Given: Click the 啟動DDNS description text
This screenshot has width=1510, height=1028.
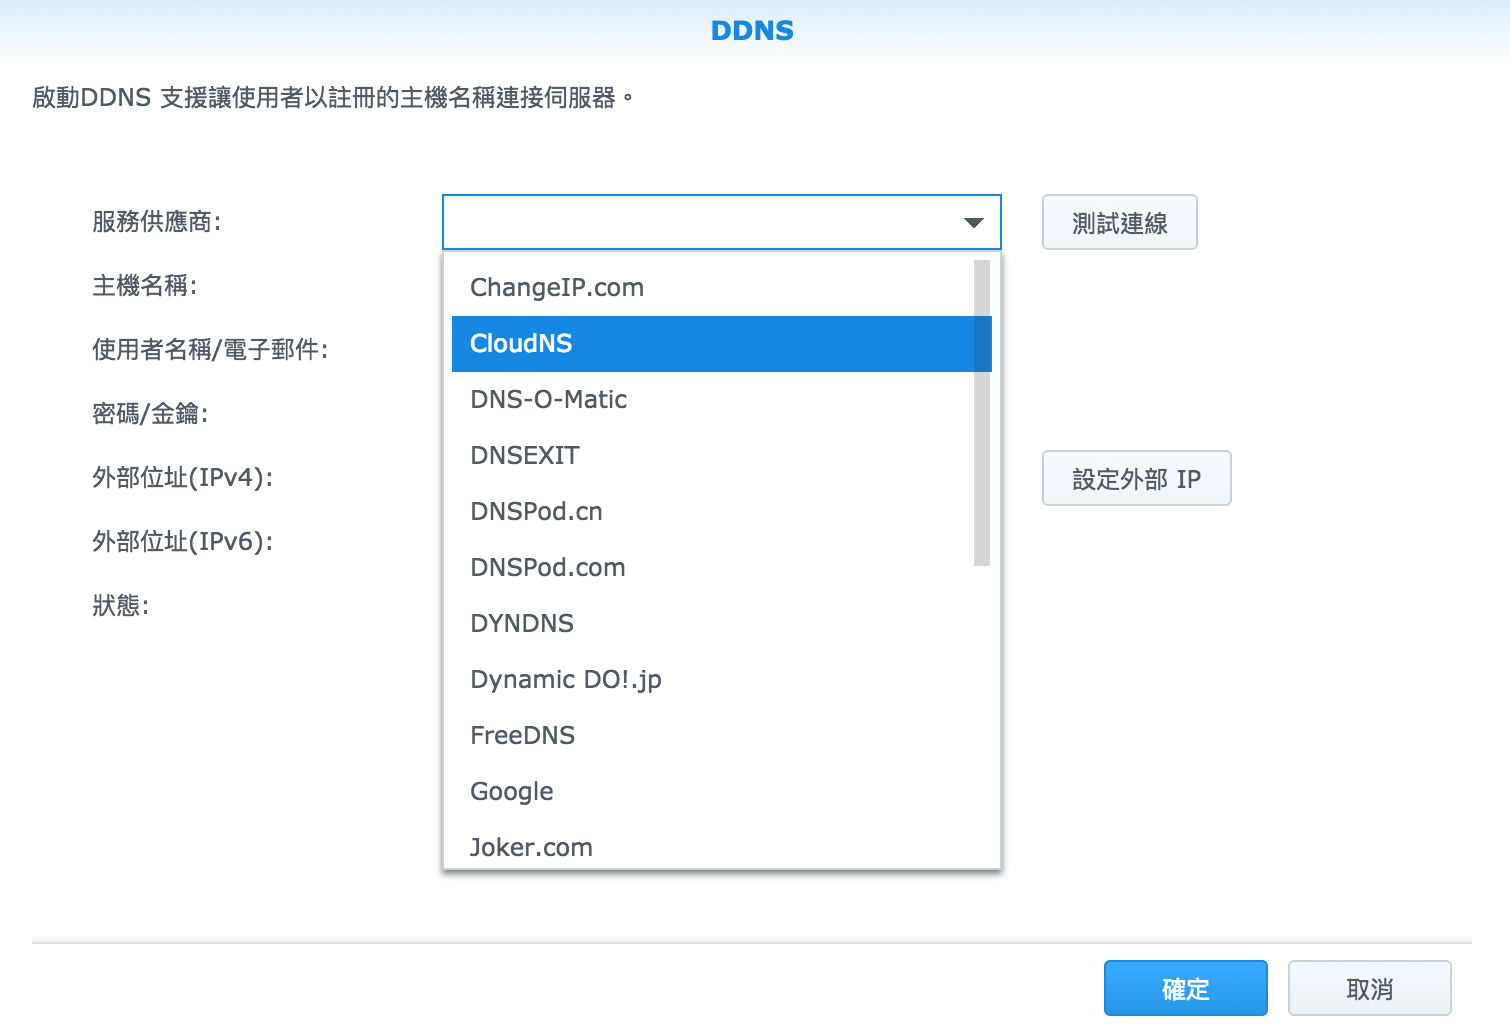Looking at the screenshot, I should (x=333, y=98).
